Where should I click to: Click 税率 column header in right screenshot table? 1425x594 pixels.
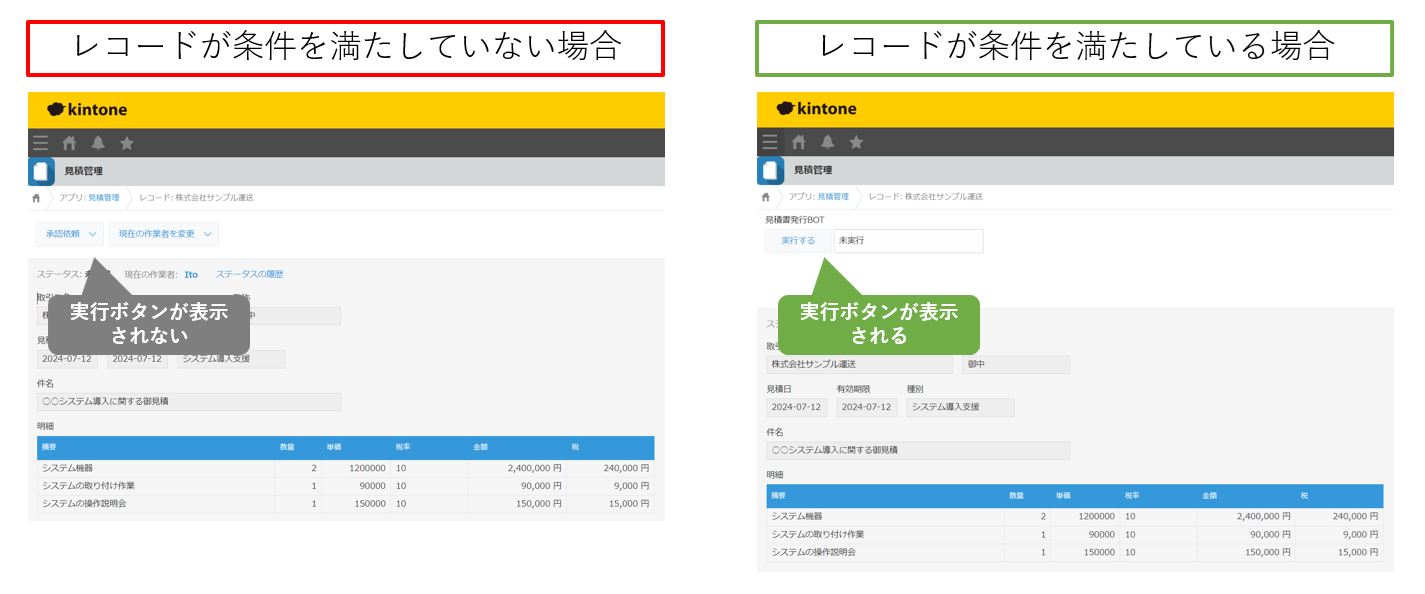pos(1158,496)
